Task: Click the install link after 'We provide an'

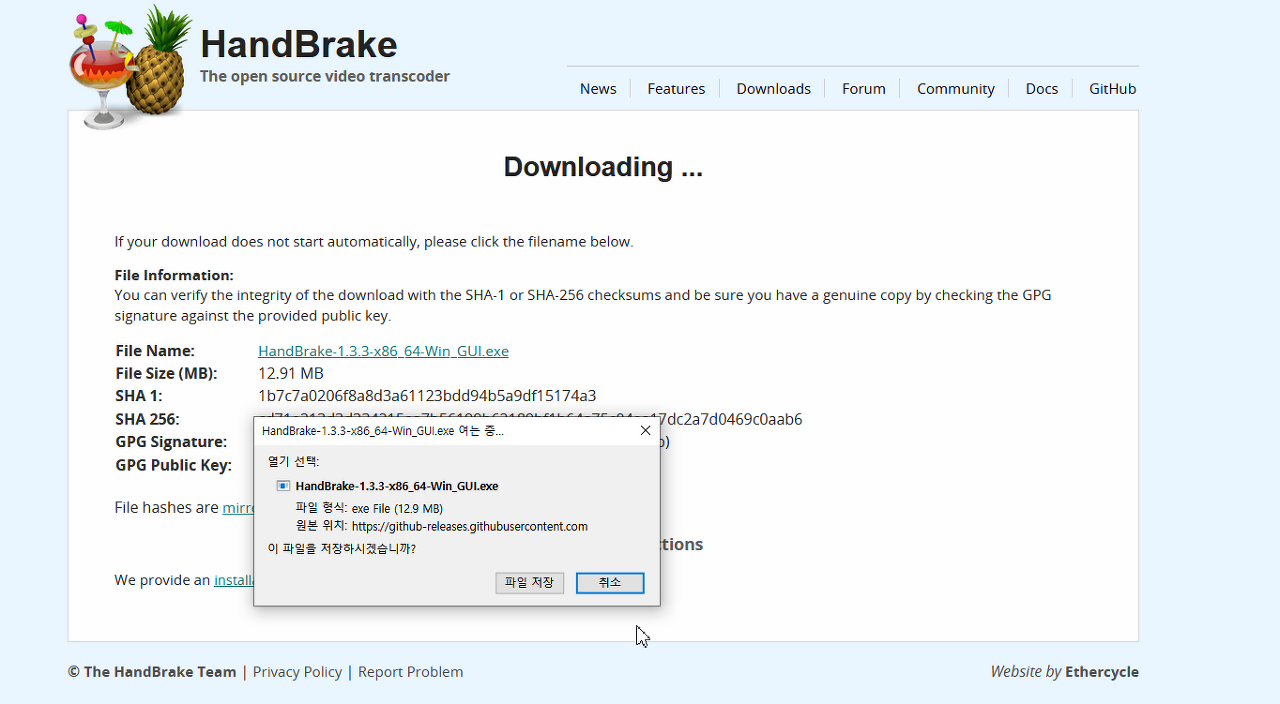Action: pos(234,580)
